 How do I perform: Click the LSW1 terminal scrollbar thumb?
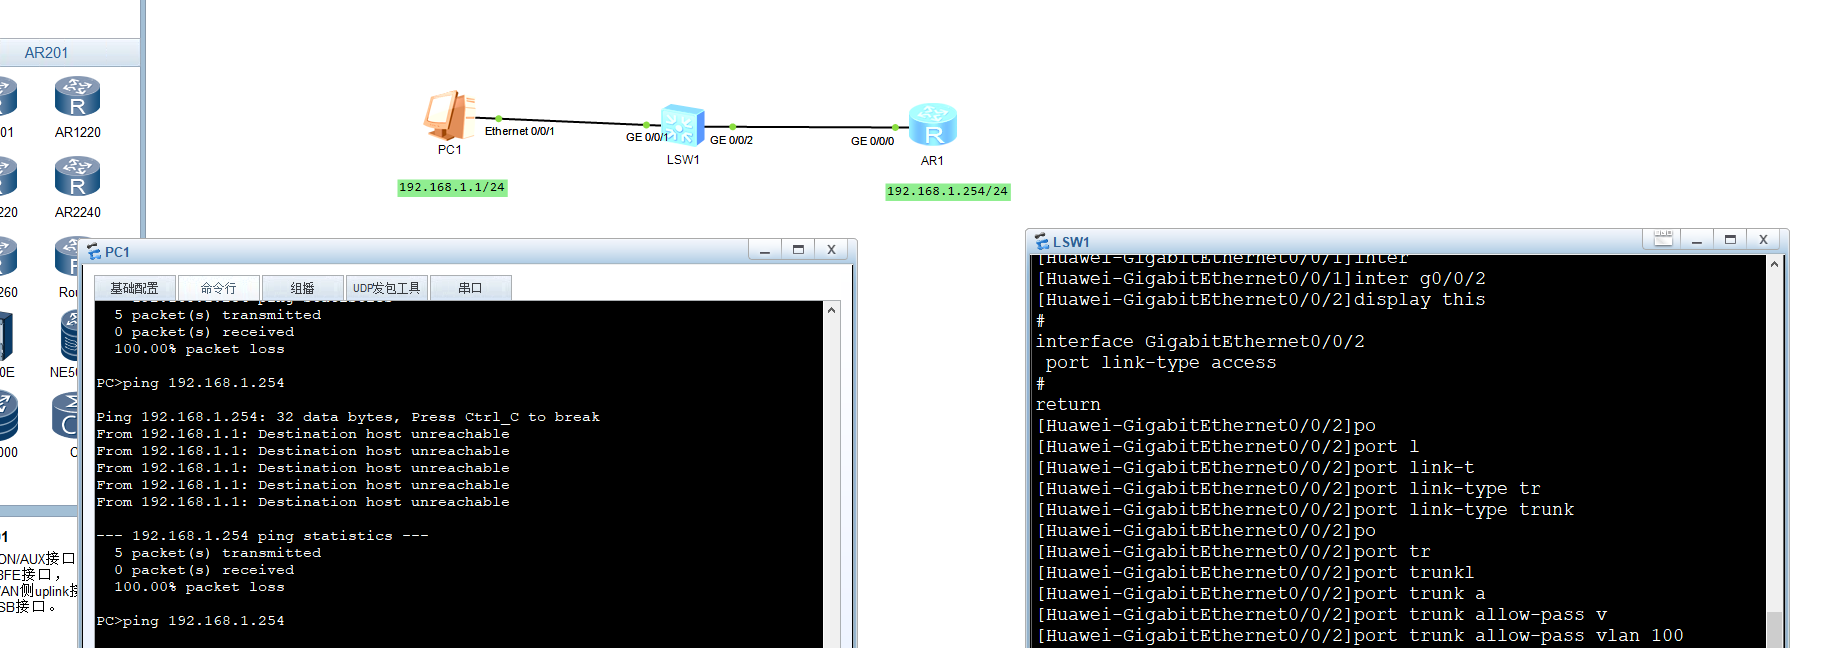pos(1774,629)
